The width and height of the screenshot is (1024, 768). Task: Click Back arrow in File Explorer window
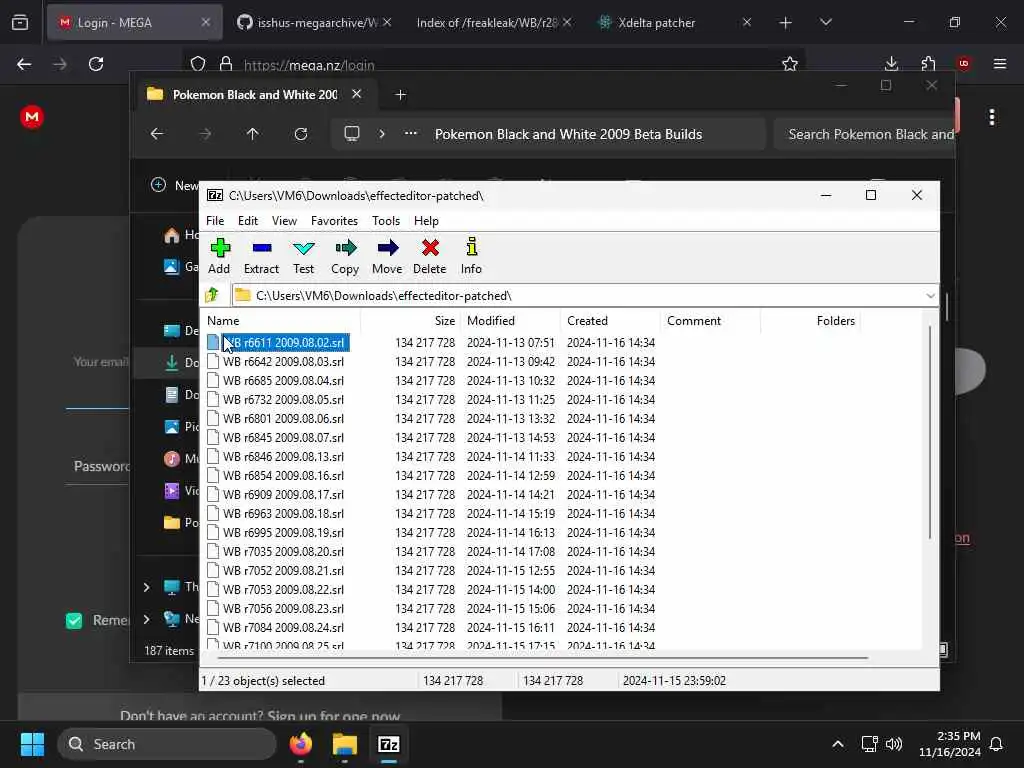point(157,134)
